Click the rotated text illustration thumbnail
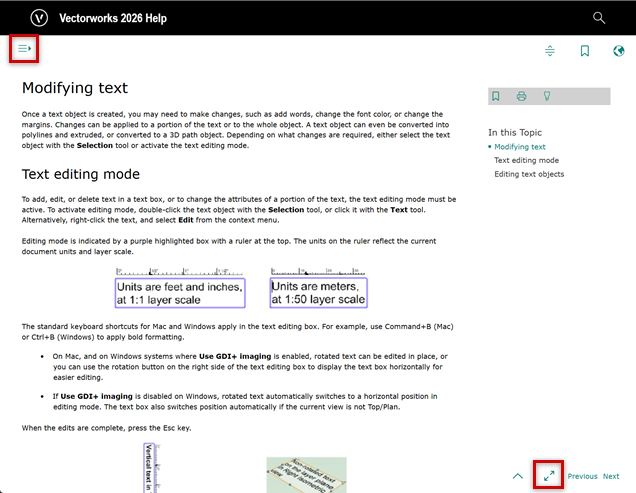 coord(306,474)
